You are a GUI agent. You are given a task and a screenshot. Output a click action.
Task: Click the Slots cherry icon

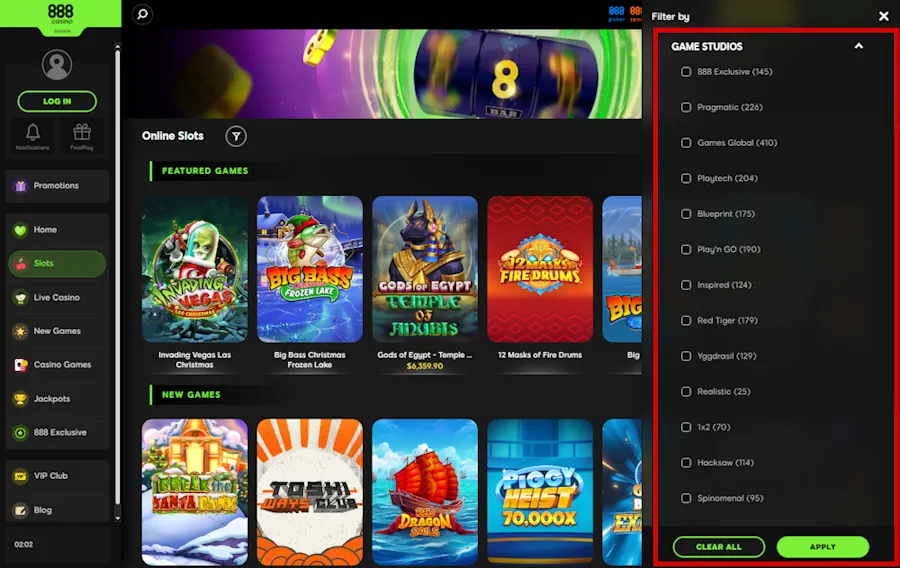pos(21,264)
